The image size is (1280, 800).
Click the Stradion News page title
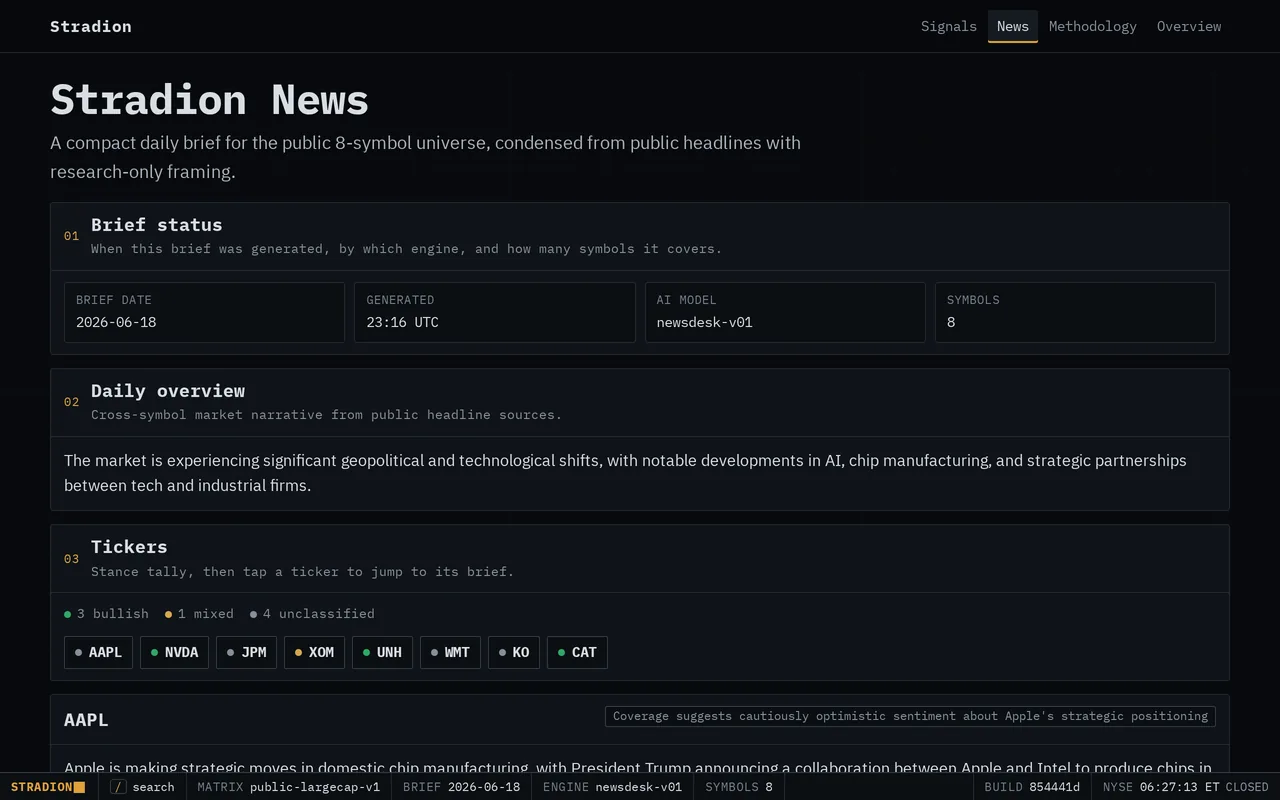[x=209, y=99]
